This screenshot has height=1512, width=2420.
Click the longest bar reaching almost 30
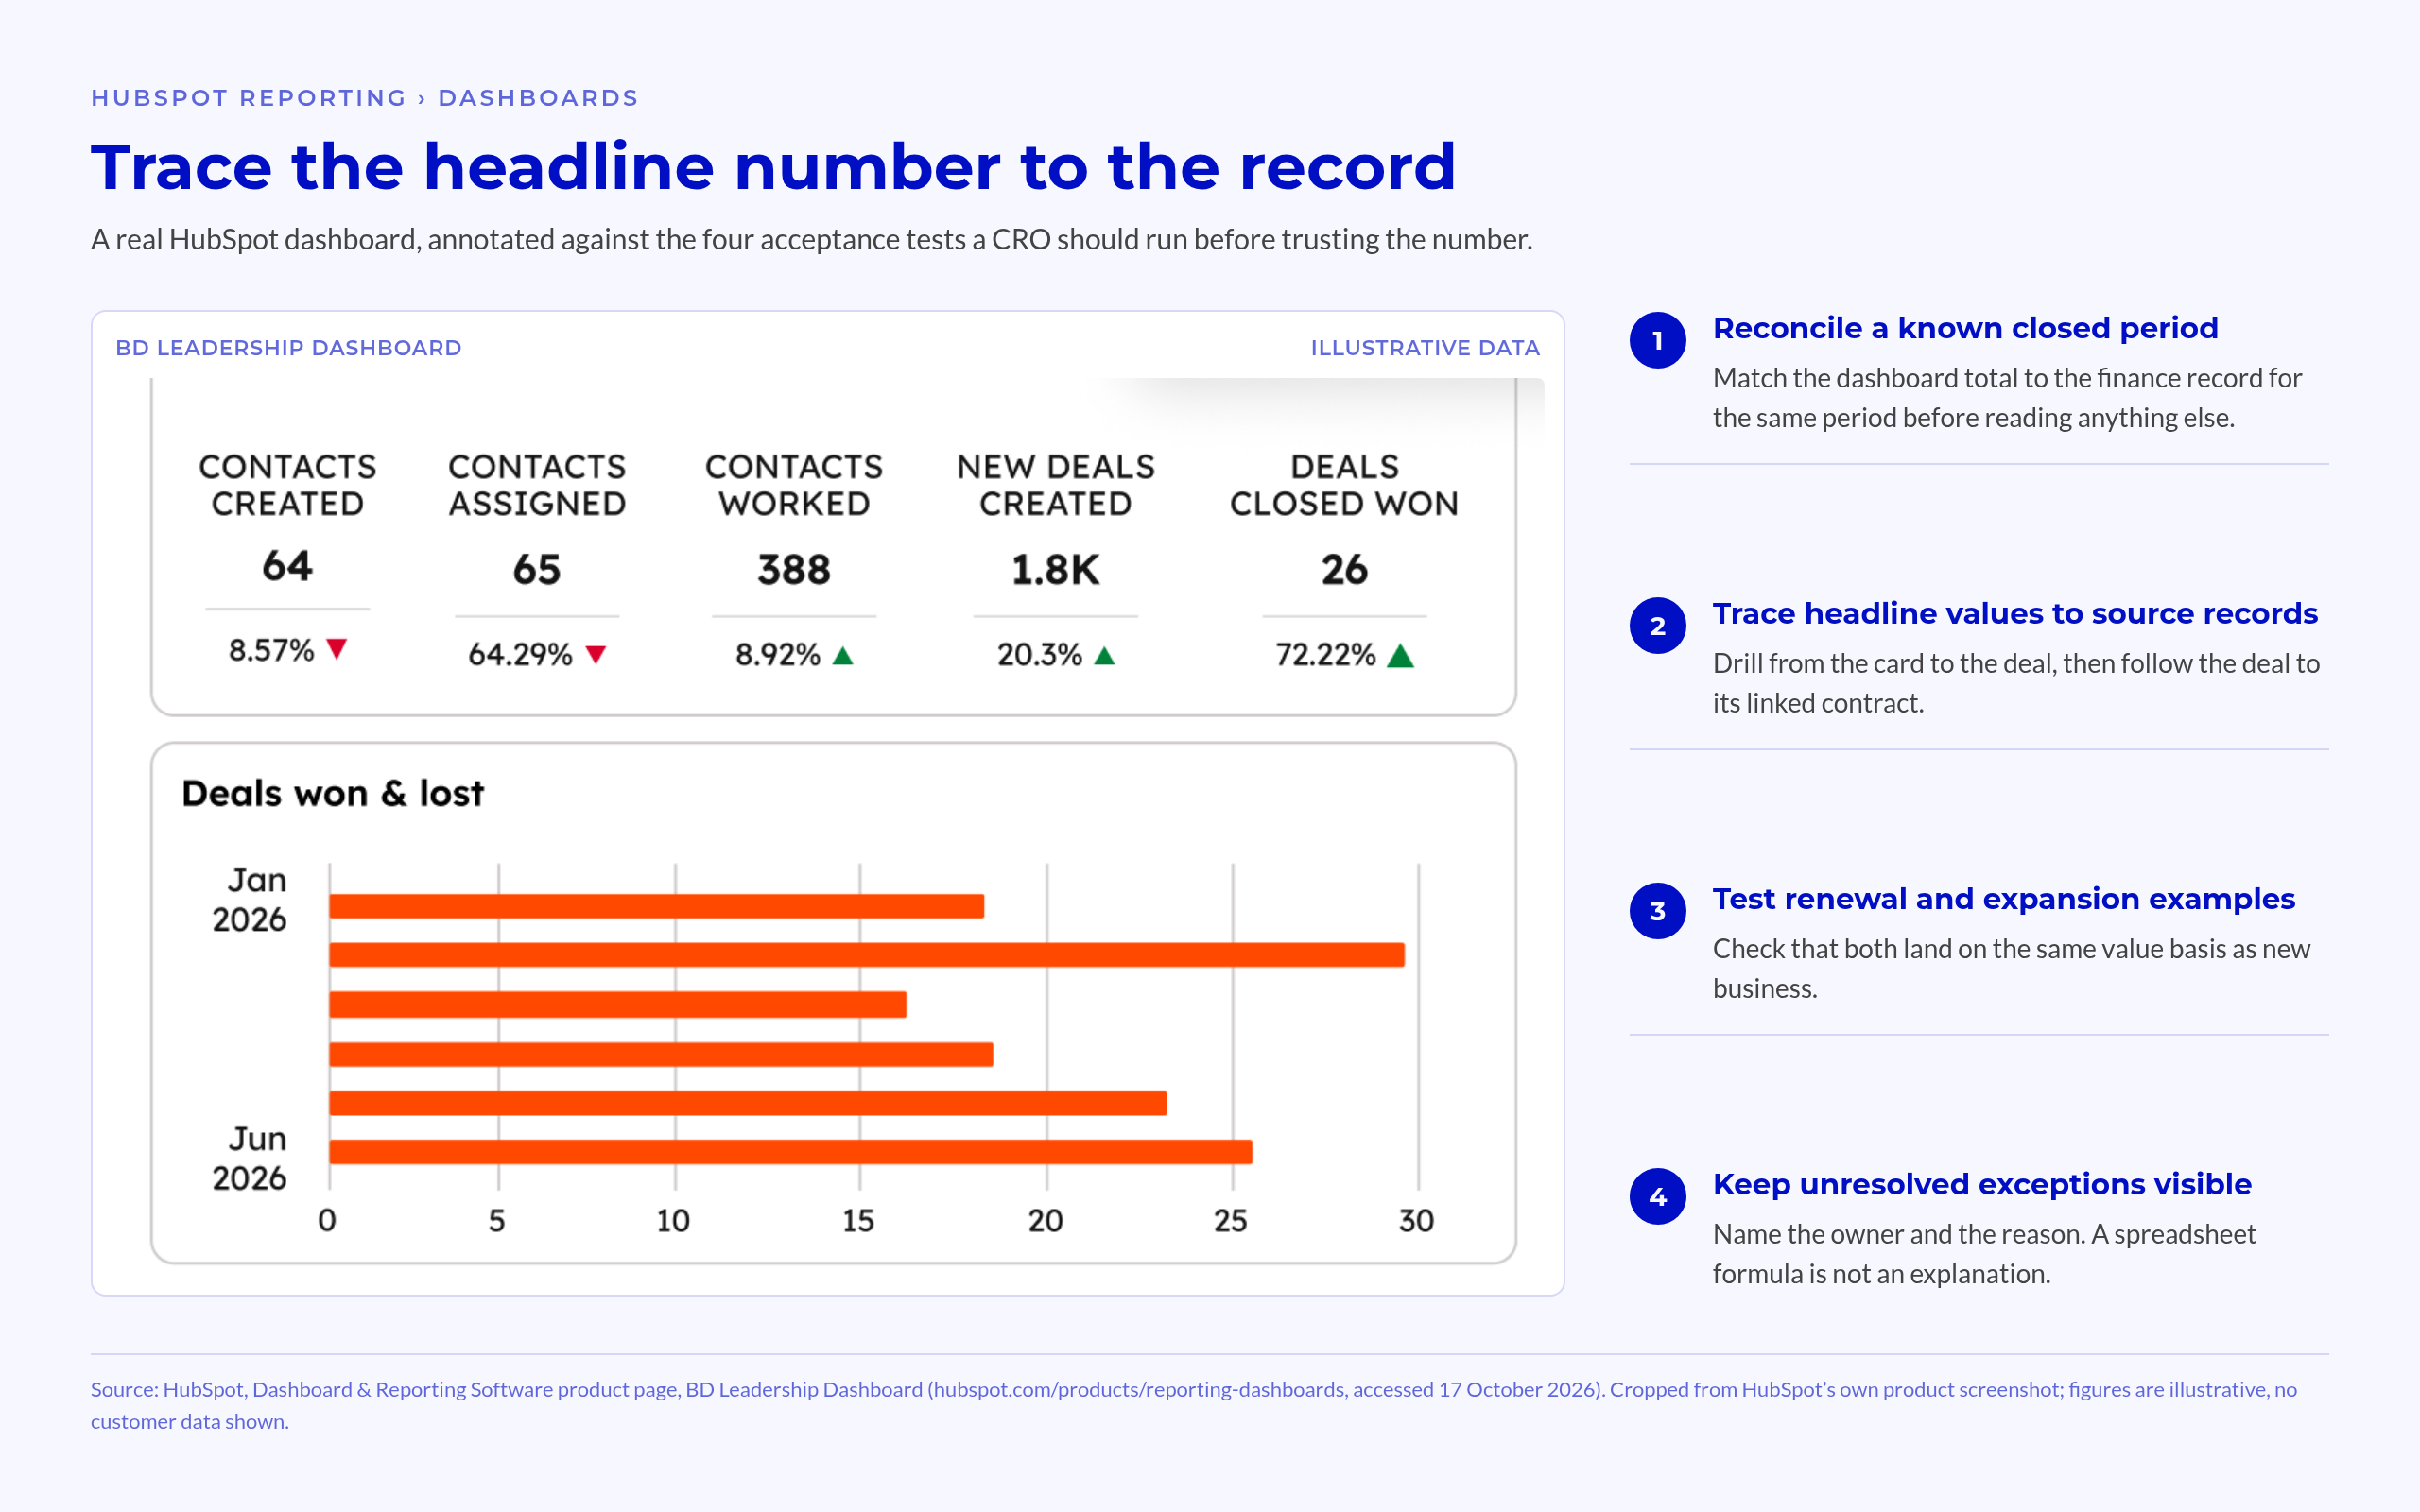tap(867, 954)
